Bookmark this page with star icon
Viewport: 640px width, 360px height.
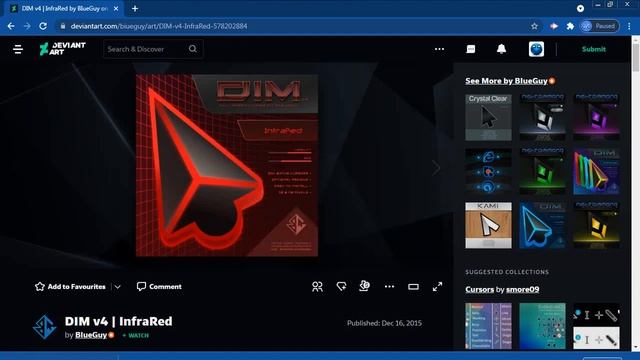pyautogui.click(x=534, y=26)
